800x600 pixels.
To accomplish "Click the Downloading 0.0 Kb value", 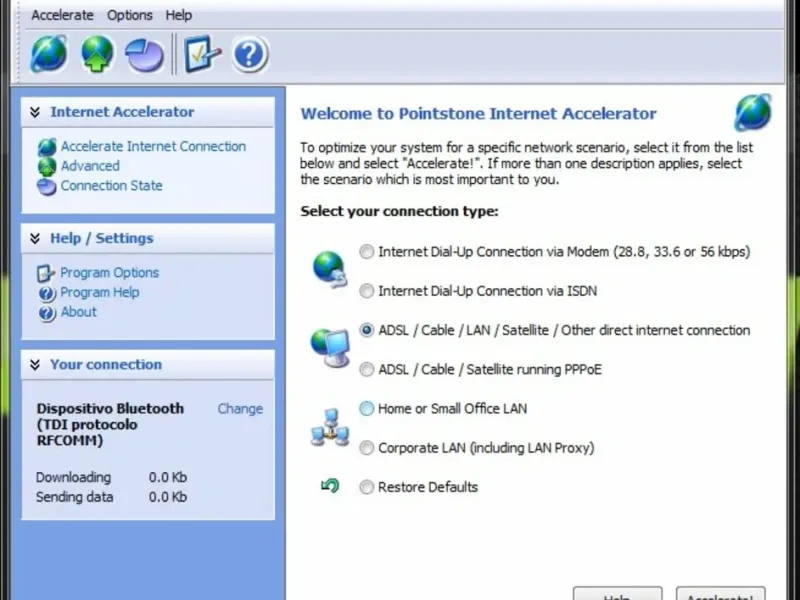I will (168, 478).
